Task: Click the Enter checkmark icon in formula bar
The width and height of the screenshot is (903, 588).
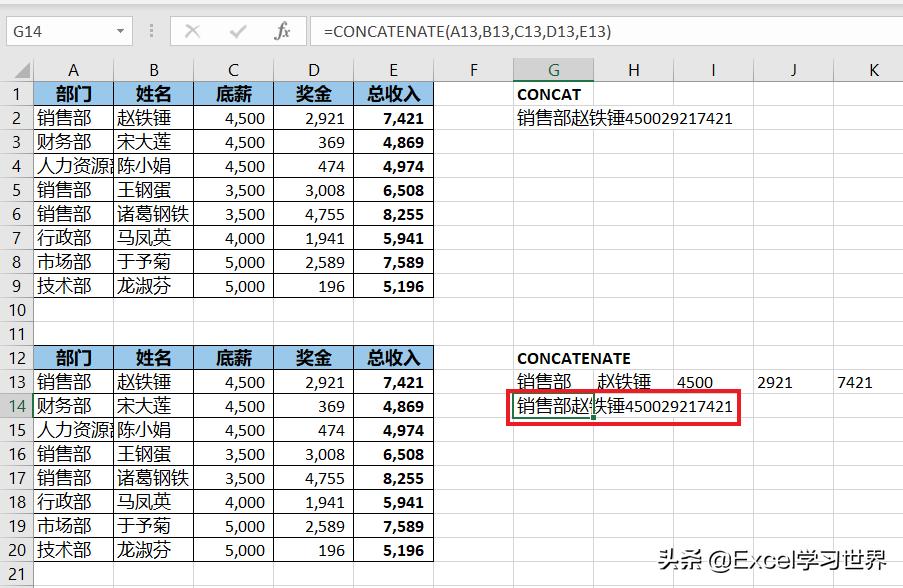Action: click(x=237, y=31)
